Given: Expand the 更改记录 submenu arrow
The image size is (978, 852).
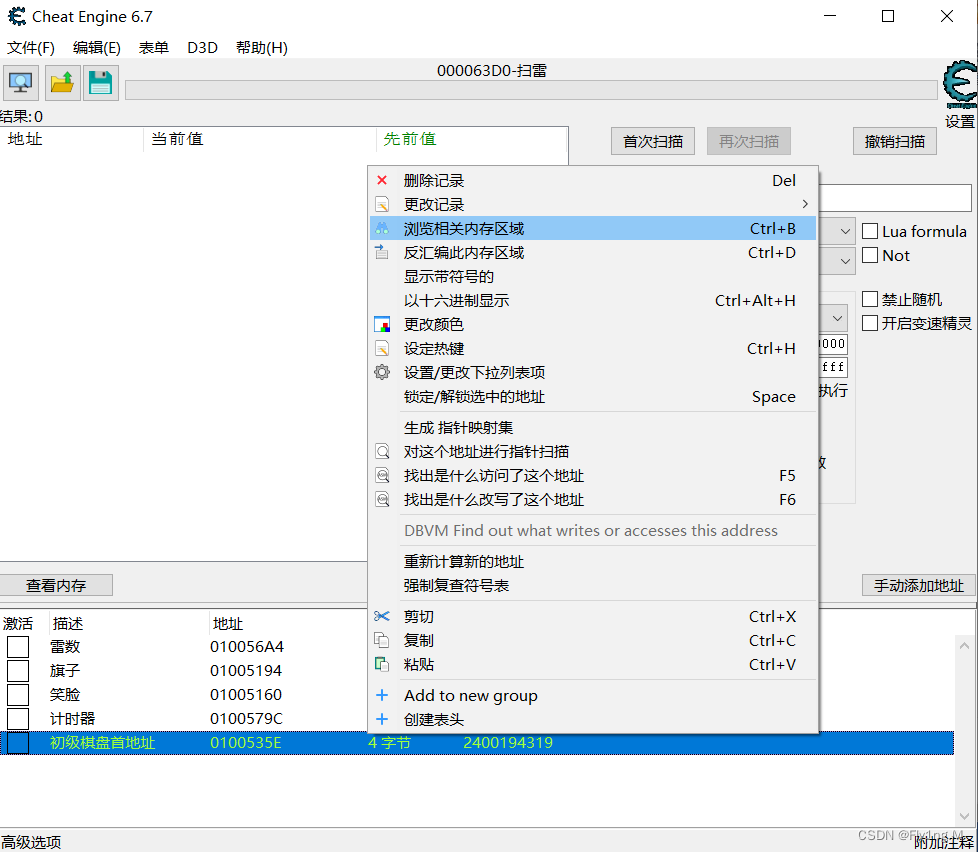Looking at the screenshot, I should click(x=804, y=203).
